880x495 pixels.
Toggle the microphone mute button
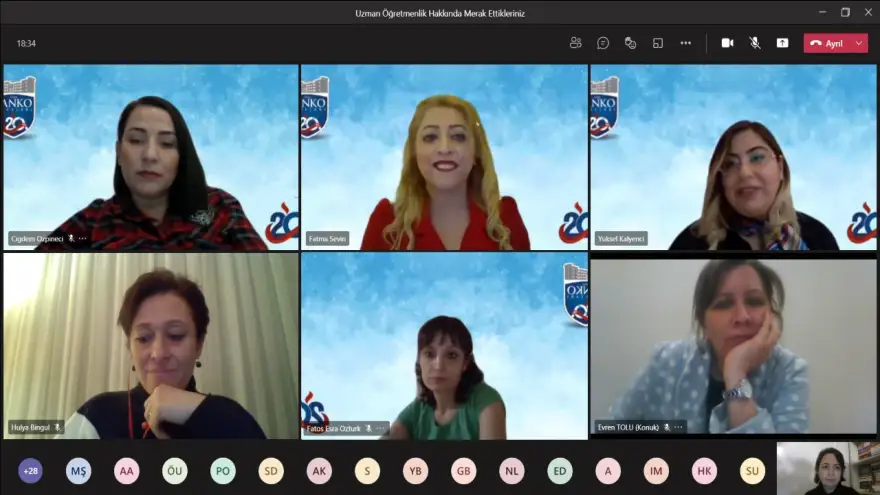[x=755, y=43]
